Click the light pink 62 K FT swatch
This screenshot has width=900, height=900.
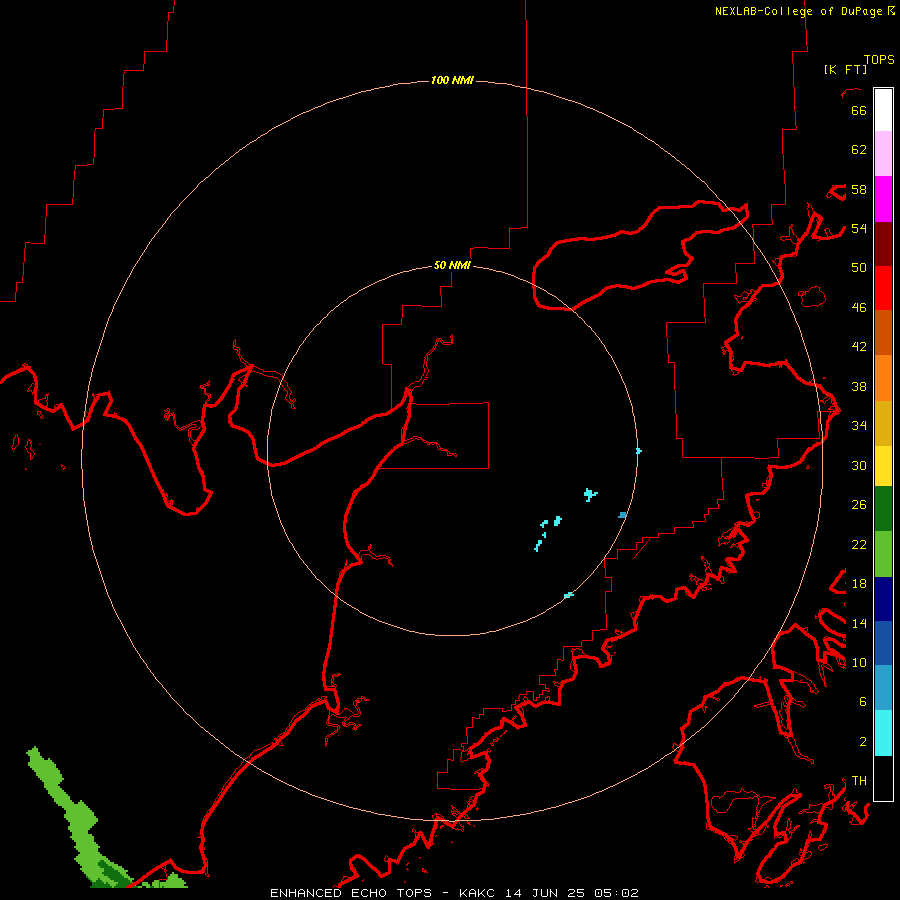click(883, 154)
